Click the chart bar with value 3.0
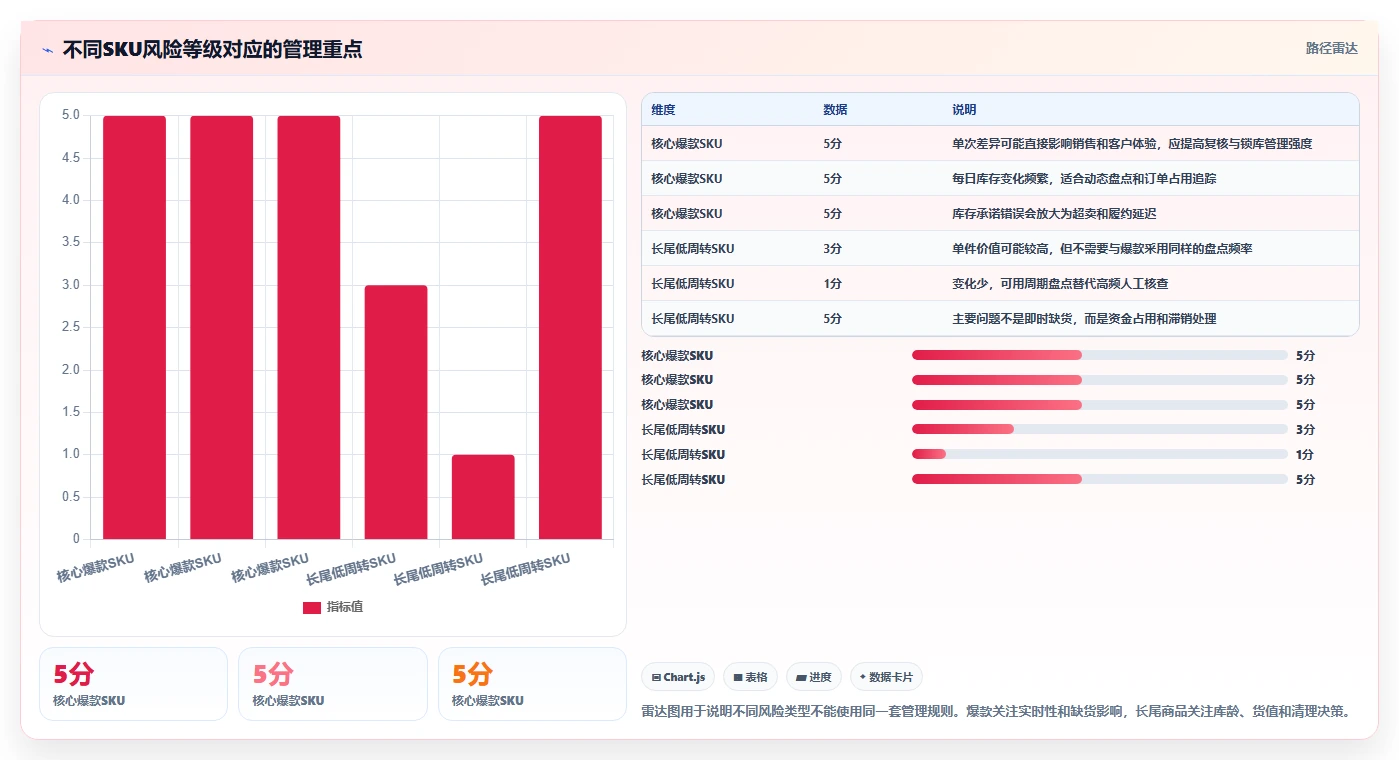Viewport: 1399px width, 760px height. click(x=396, y=412)
